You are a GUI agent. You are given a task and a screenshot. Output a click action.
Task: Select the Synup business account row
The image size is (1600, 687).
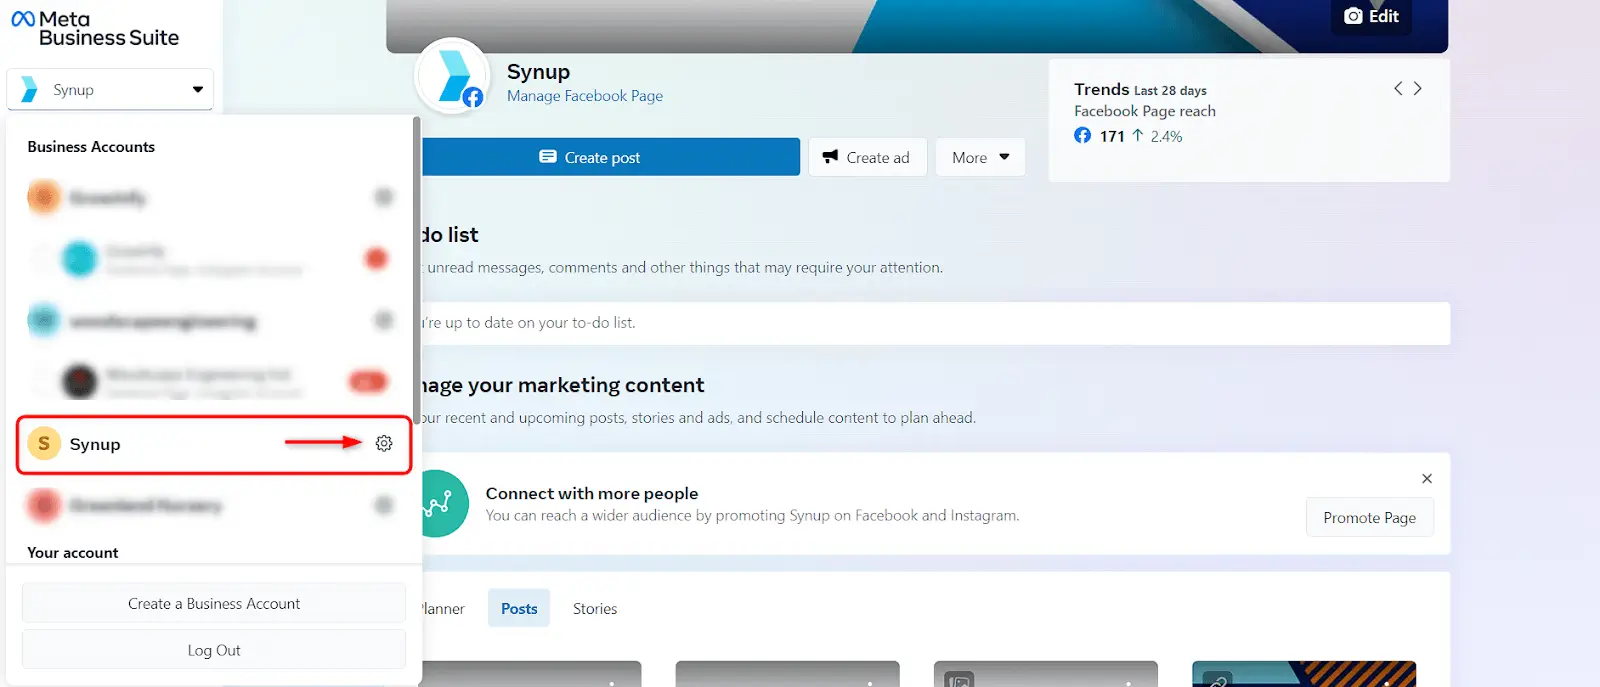214,444
